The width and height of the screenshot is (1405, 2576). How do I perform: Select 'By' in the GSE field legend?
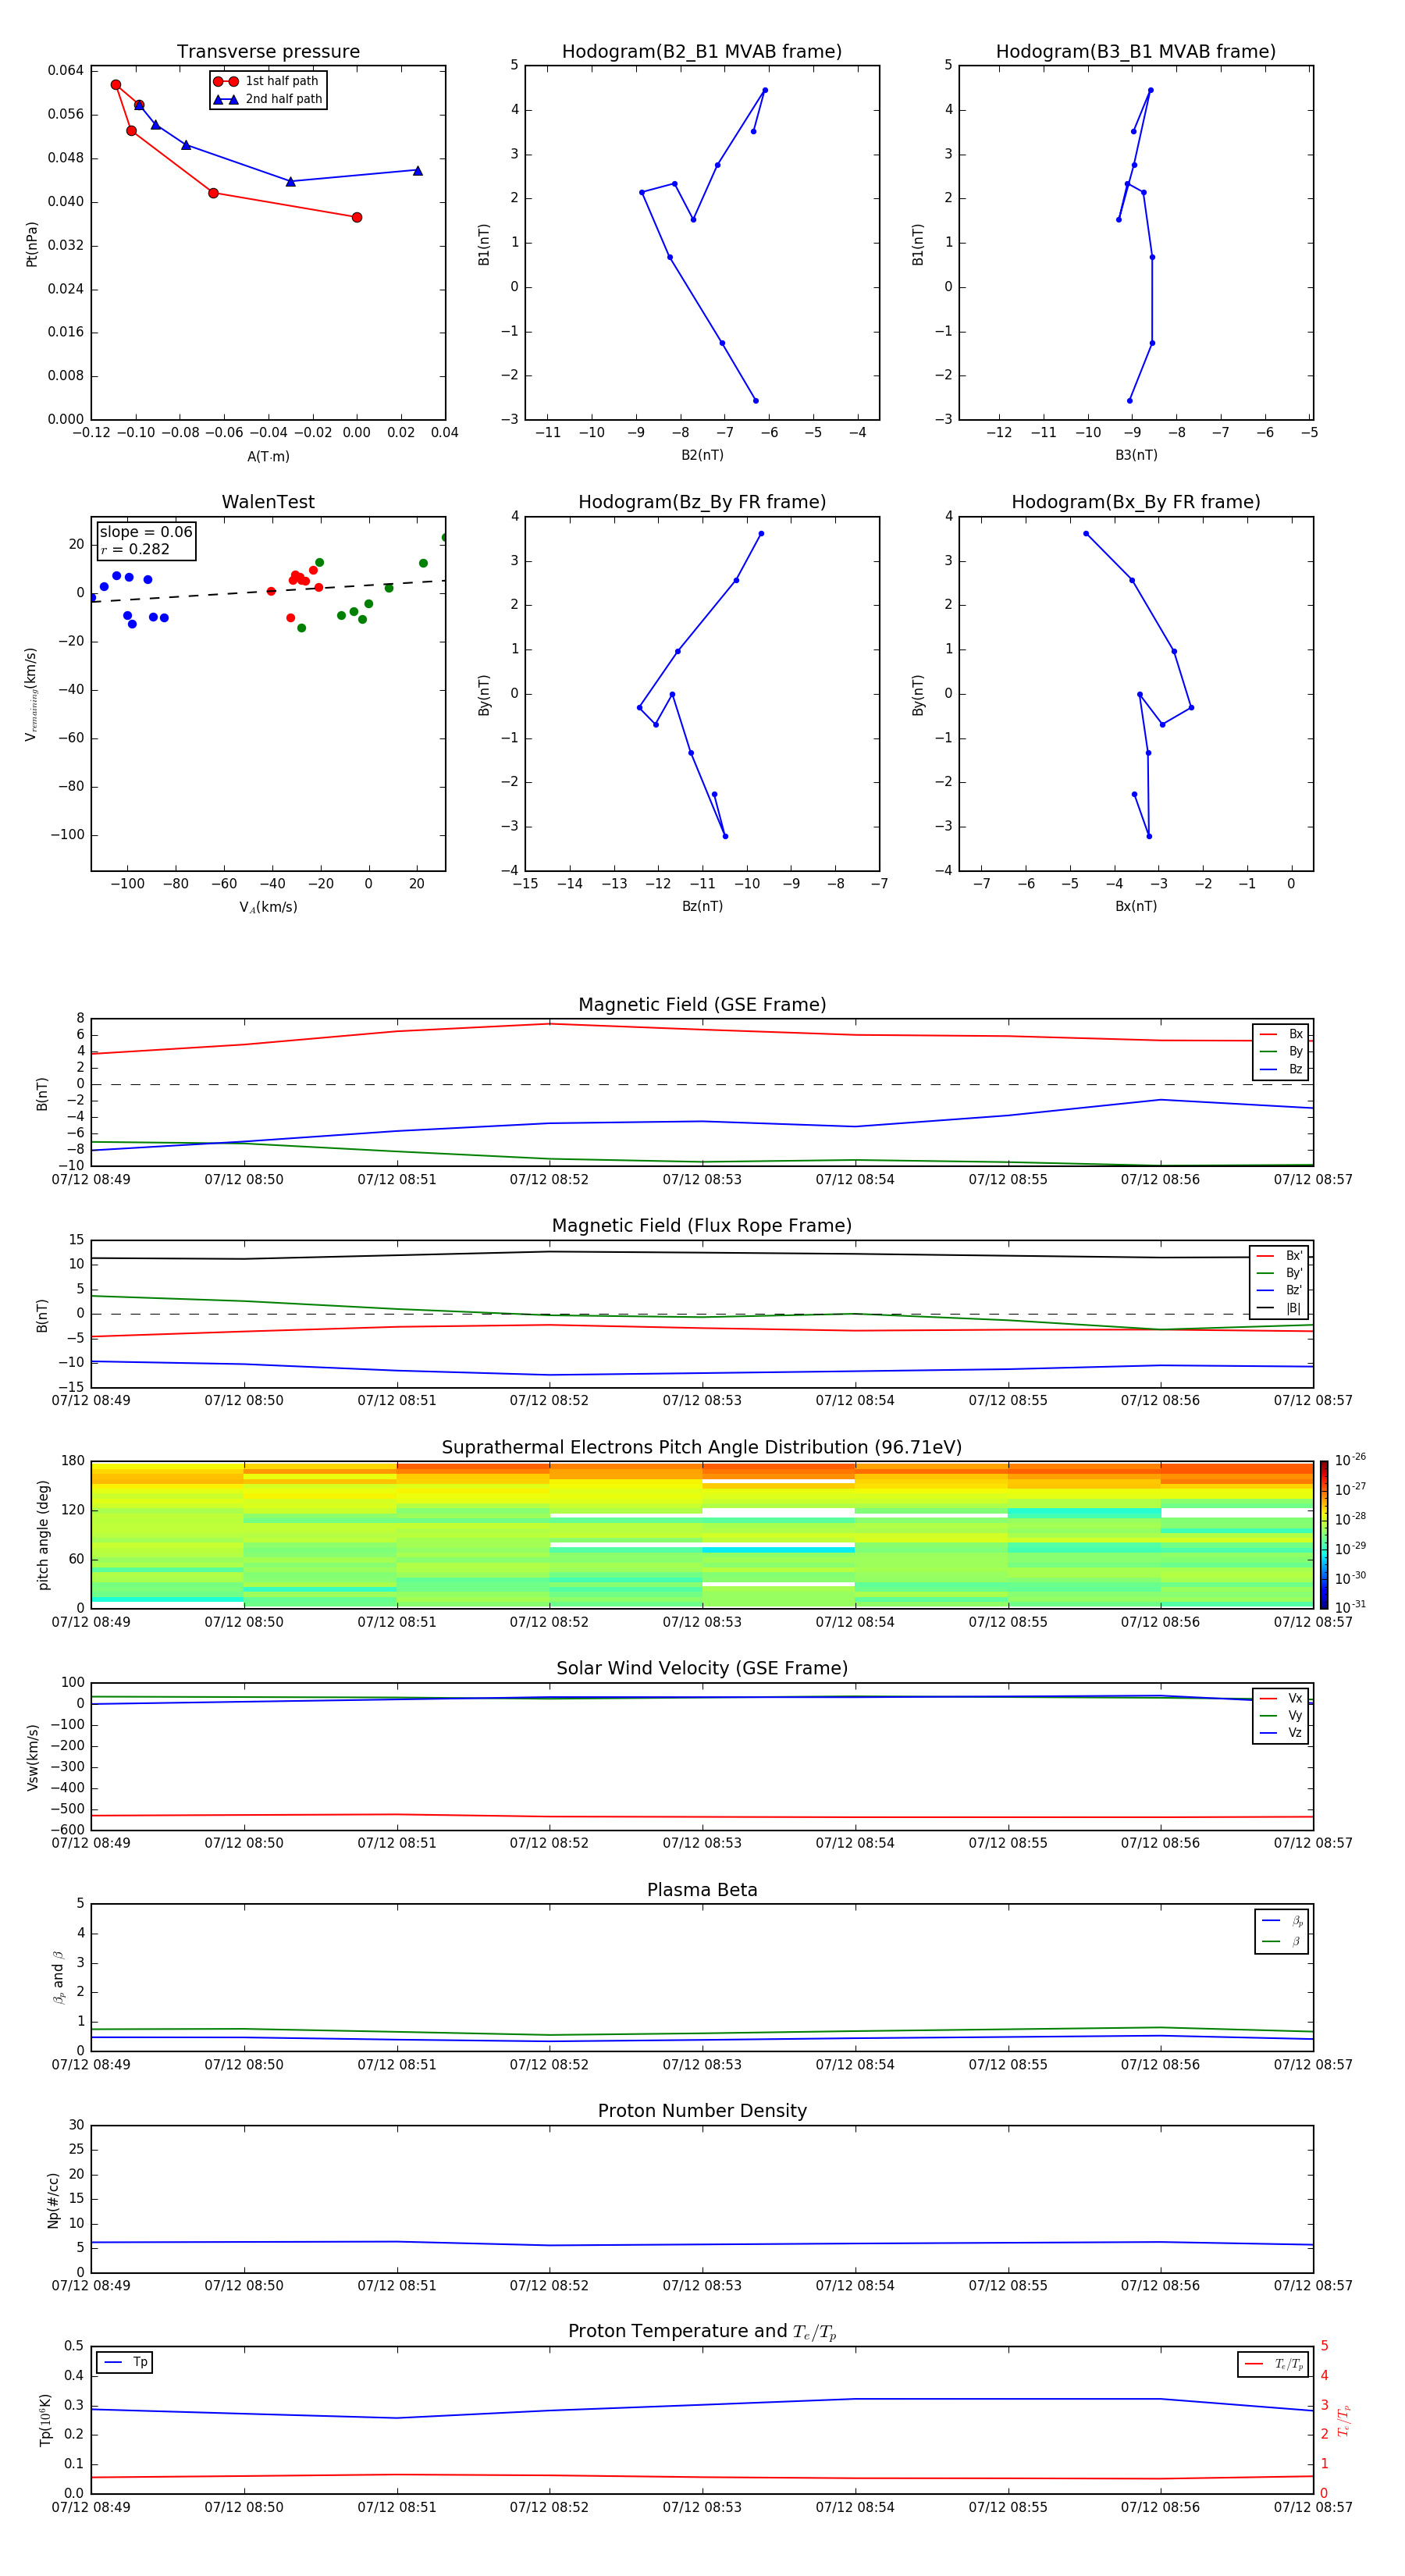(x=1281, y=1051)
